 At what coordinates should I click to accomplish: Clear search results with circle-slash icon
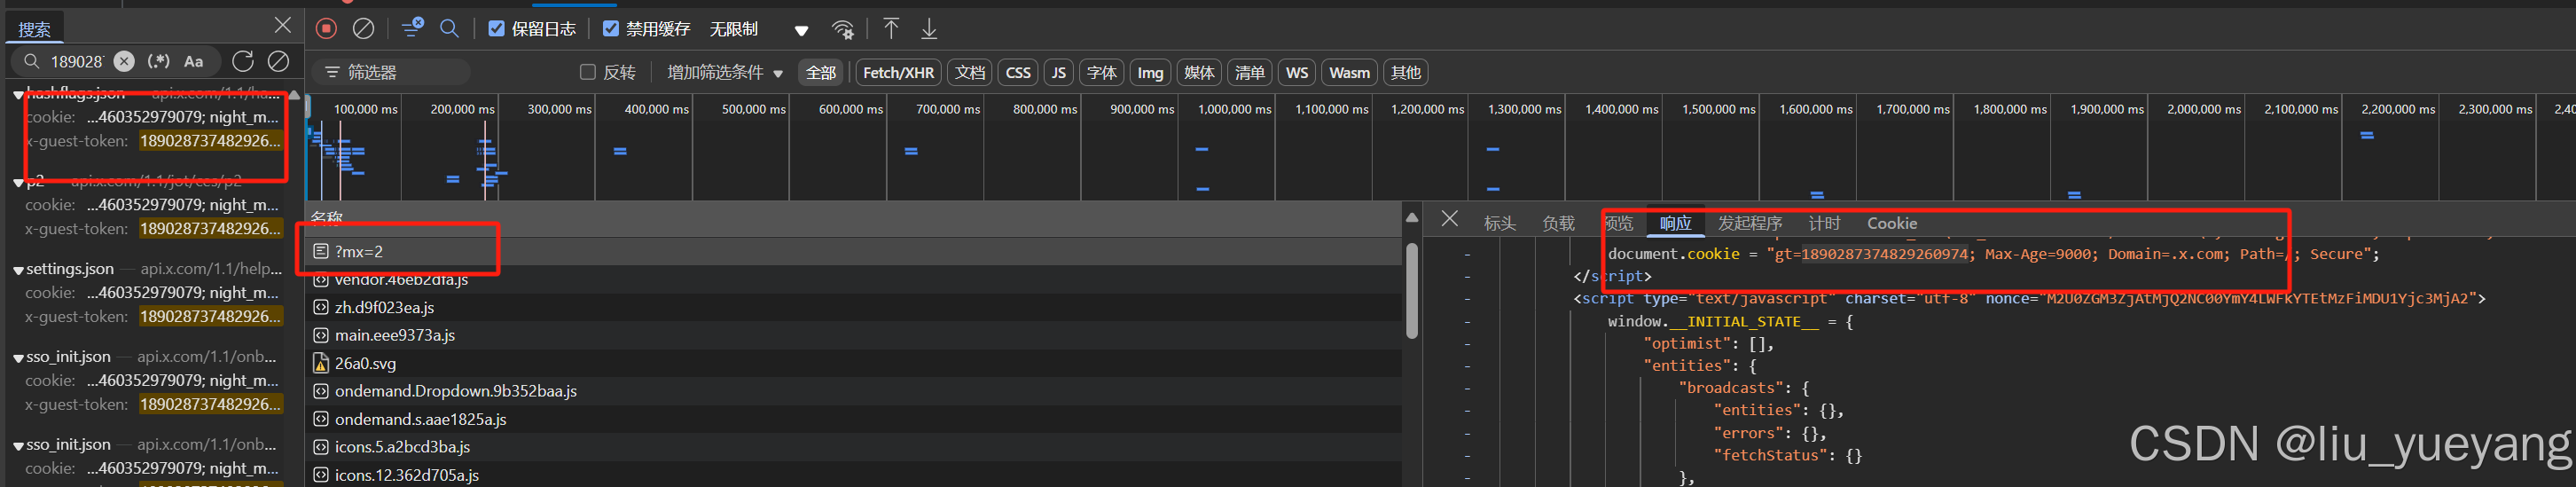click(279, 61)
